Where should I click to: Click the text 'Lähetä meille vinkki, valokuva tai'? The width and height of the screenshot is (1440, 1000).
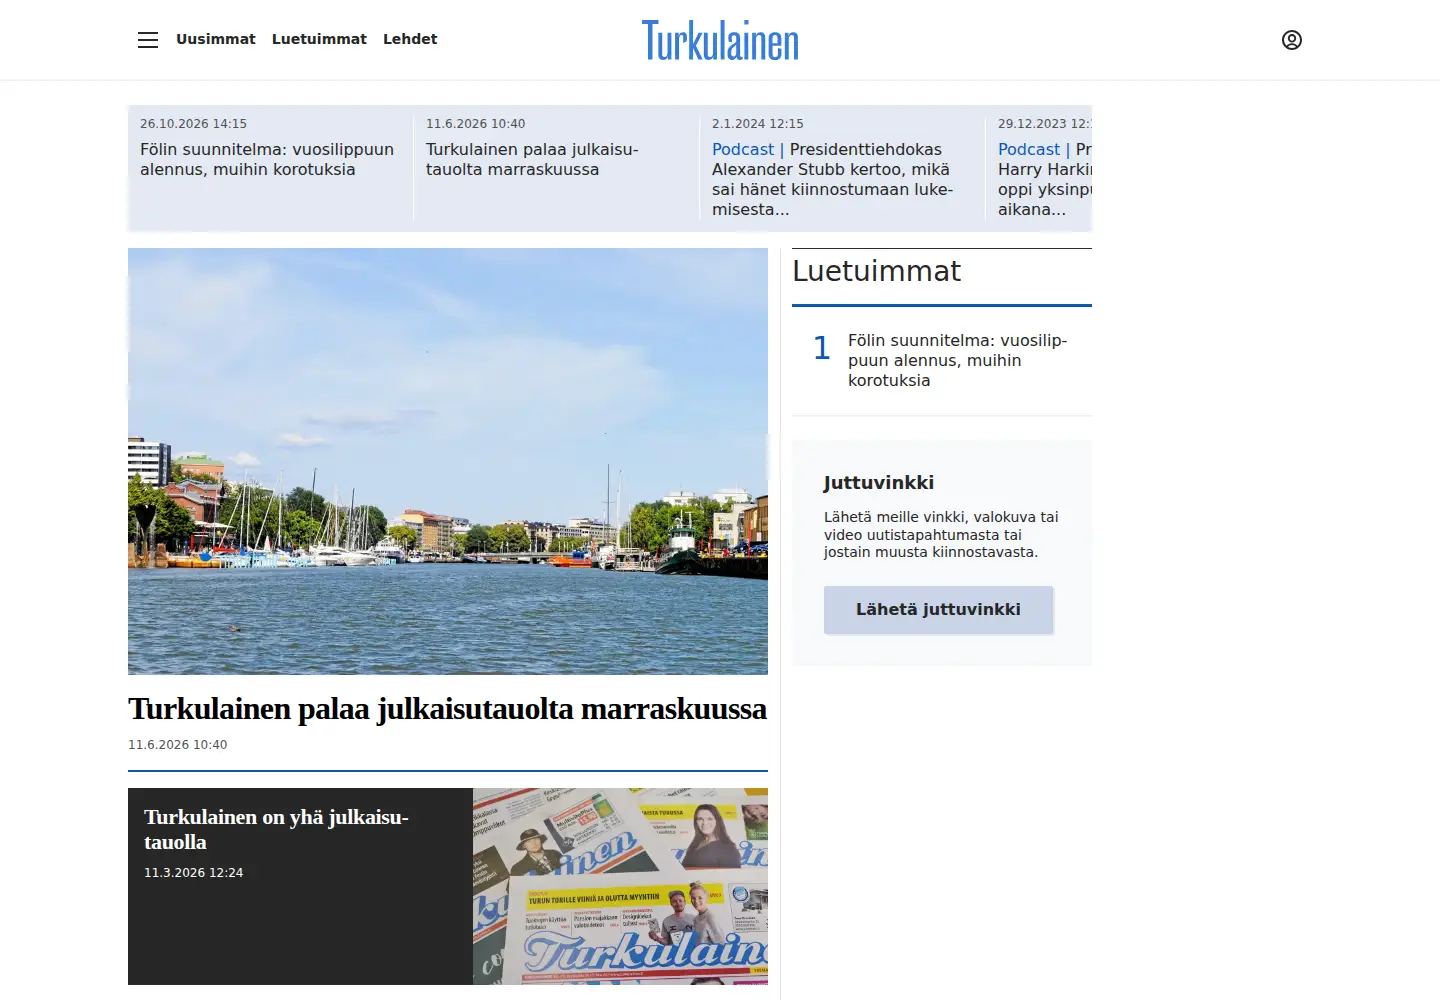941,517
